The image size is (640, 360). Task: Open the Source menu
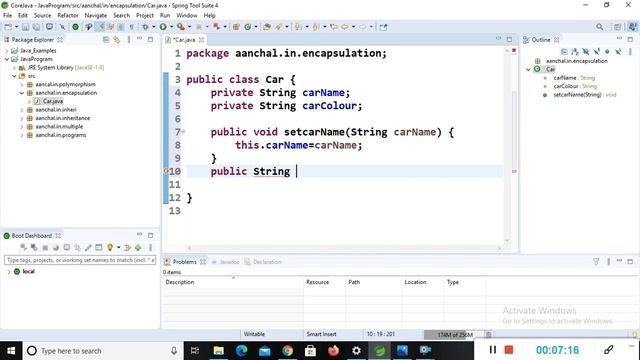click(42, 15)
